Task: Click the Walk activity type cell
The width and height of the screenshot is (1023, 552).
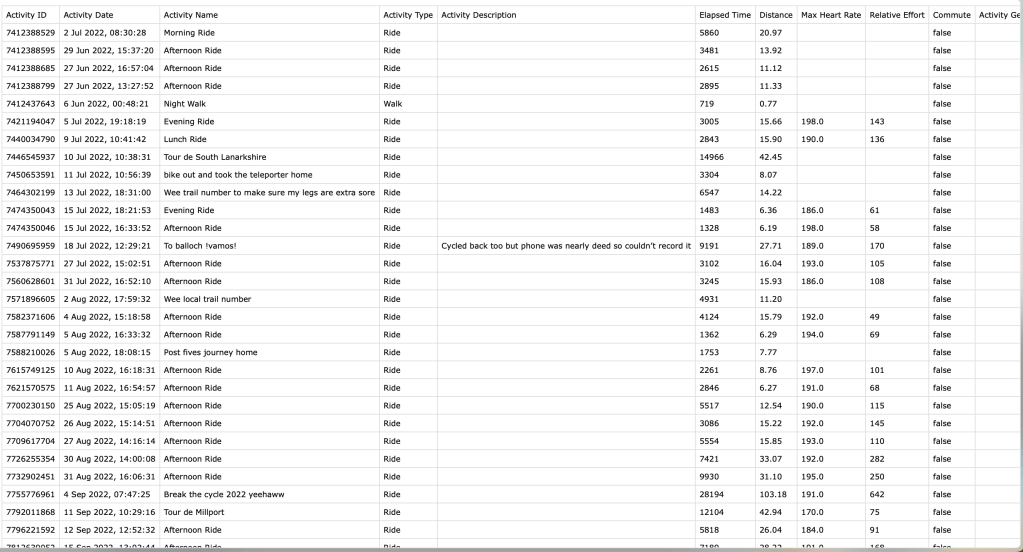Action: [392, 103]
